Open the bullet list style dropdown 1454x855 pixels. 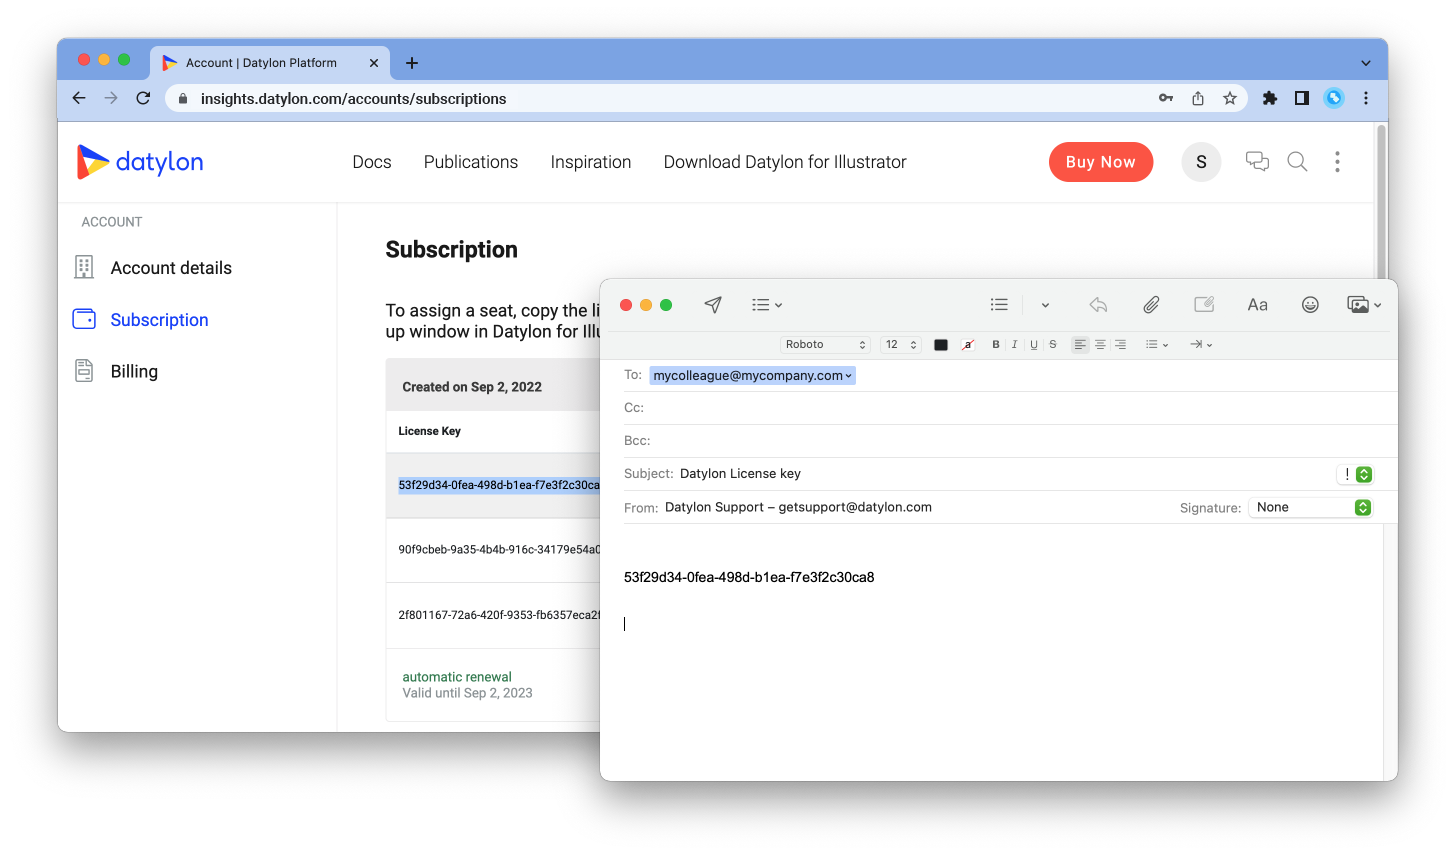pos(1157,344)
